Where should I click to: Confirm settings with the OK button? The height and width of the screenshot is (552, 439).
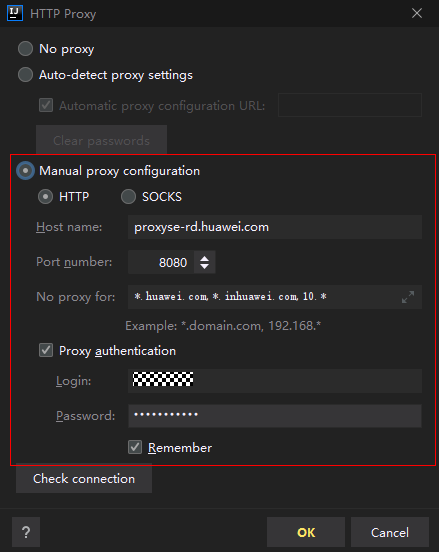click(306, 532)
